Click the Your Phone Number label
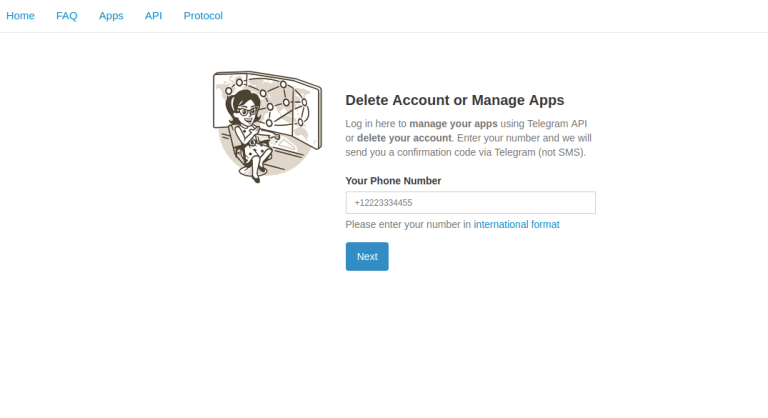Screen dimensions: 768x418 (x=393, y=181)
